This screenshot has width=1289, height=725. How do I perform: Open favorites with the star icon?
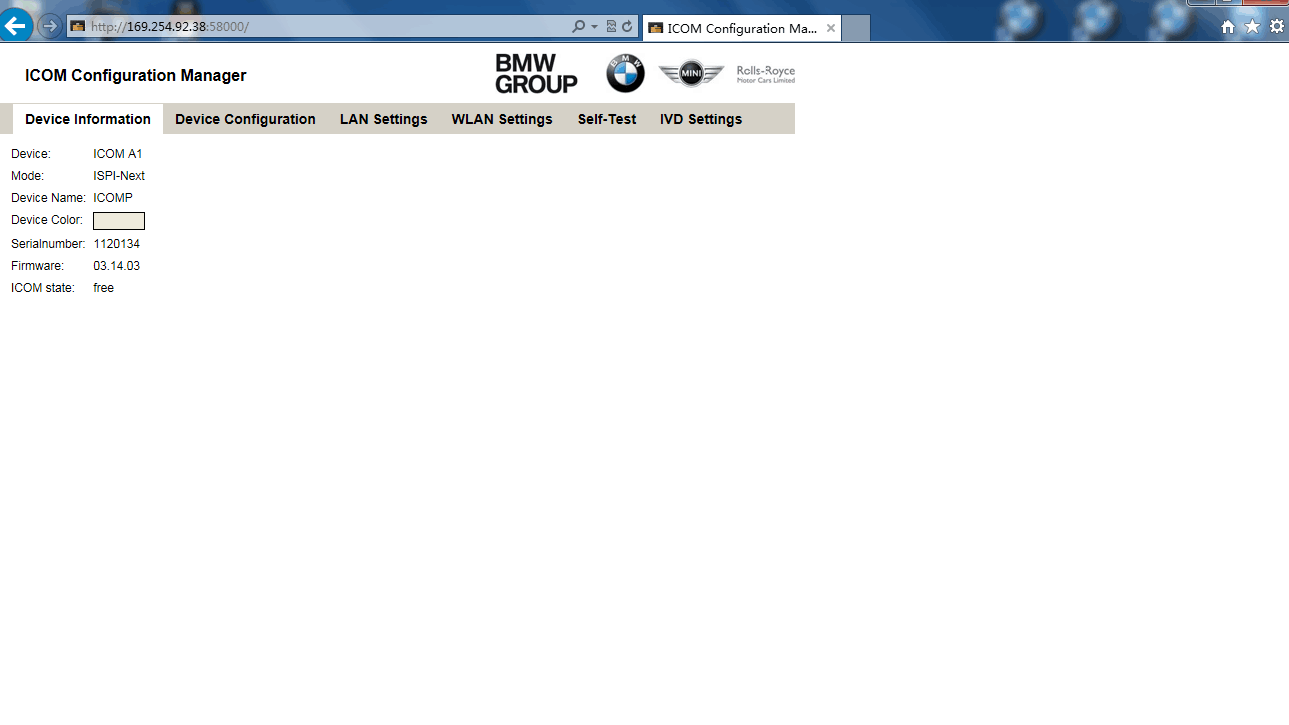point(1252,27)
